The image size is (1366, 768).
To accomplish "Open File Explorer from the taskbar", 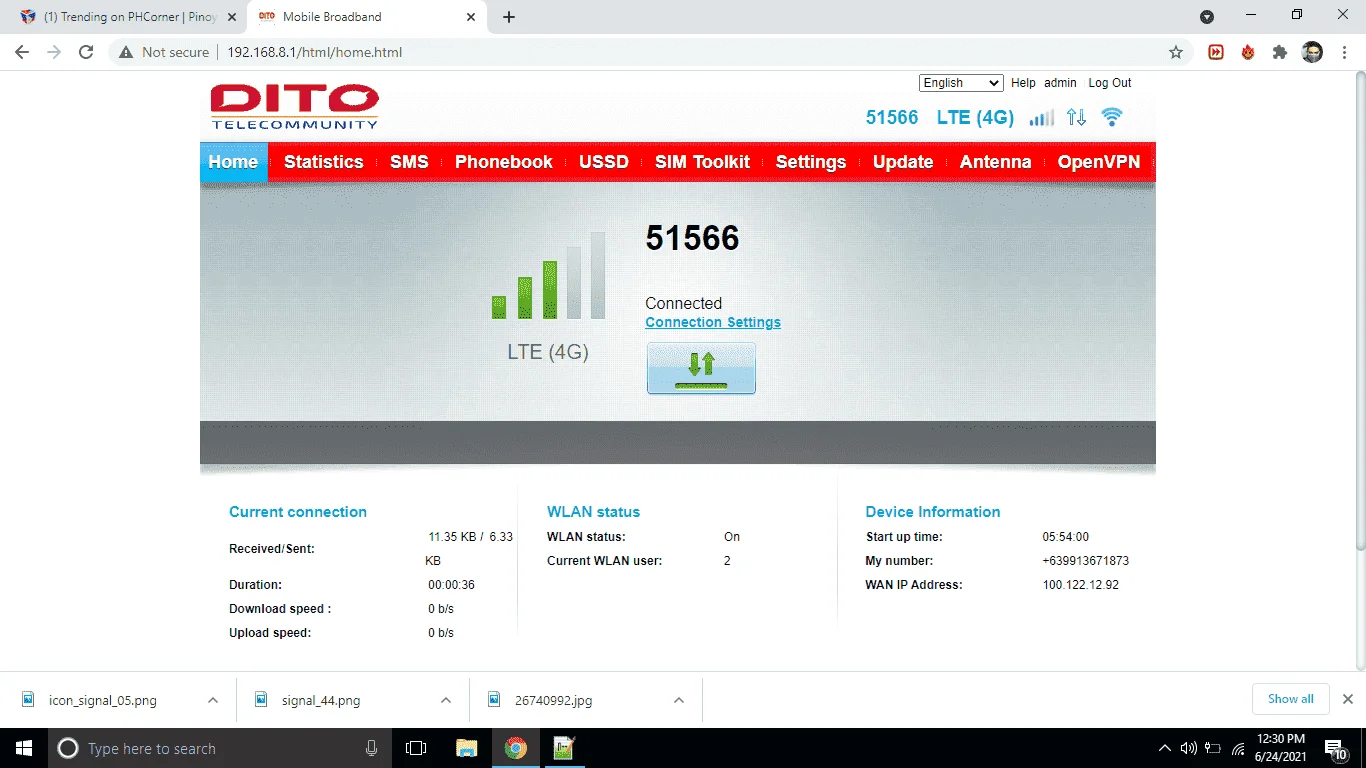I will pos(466,748).
